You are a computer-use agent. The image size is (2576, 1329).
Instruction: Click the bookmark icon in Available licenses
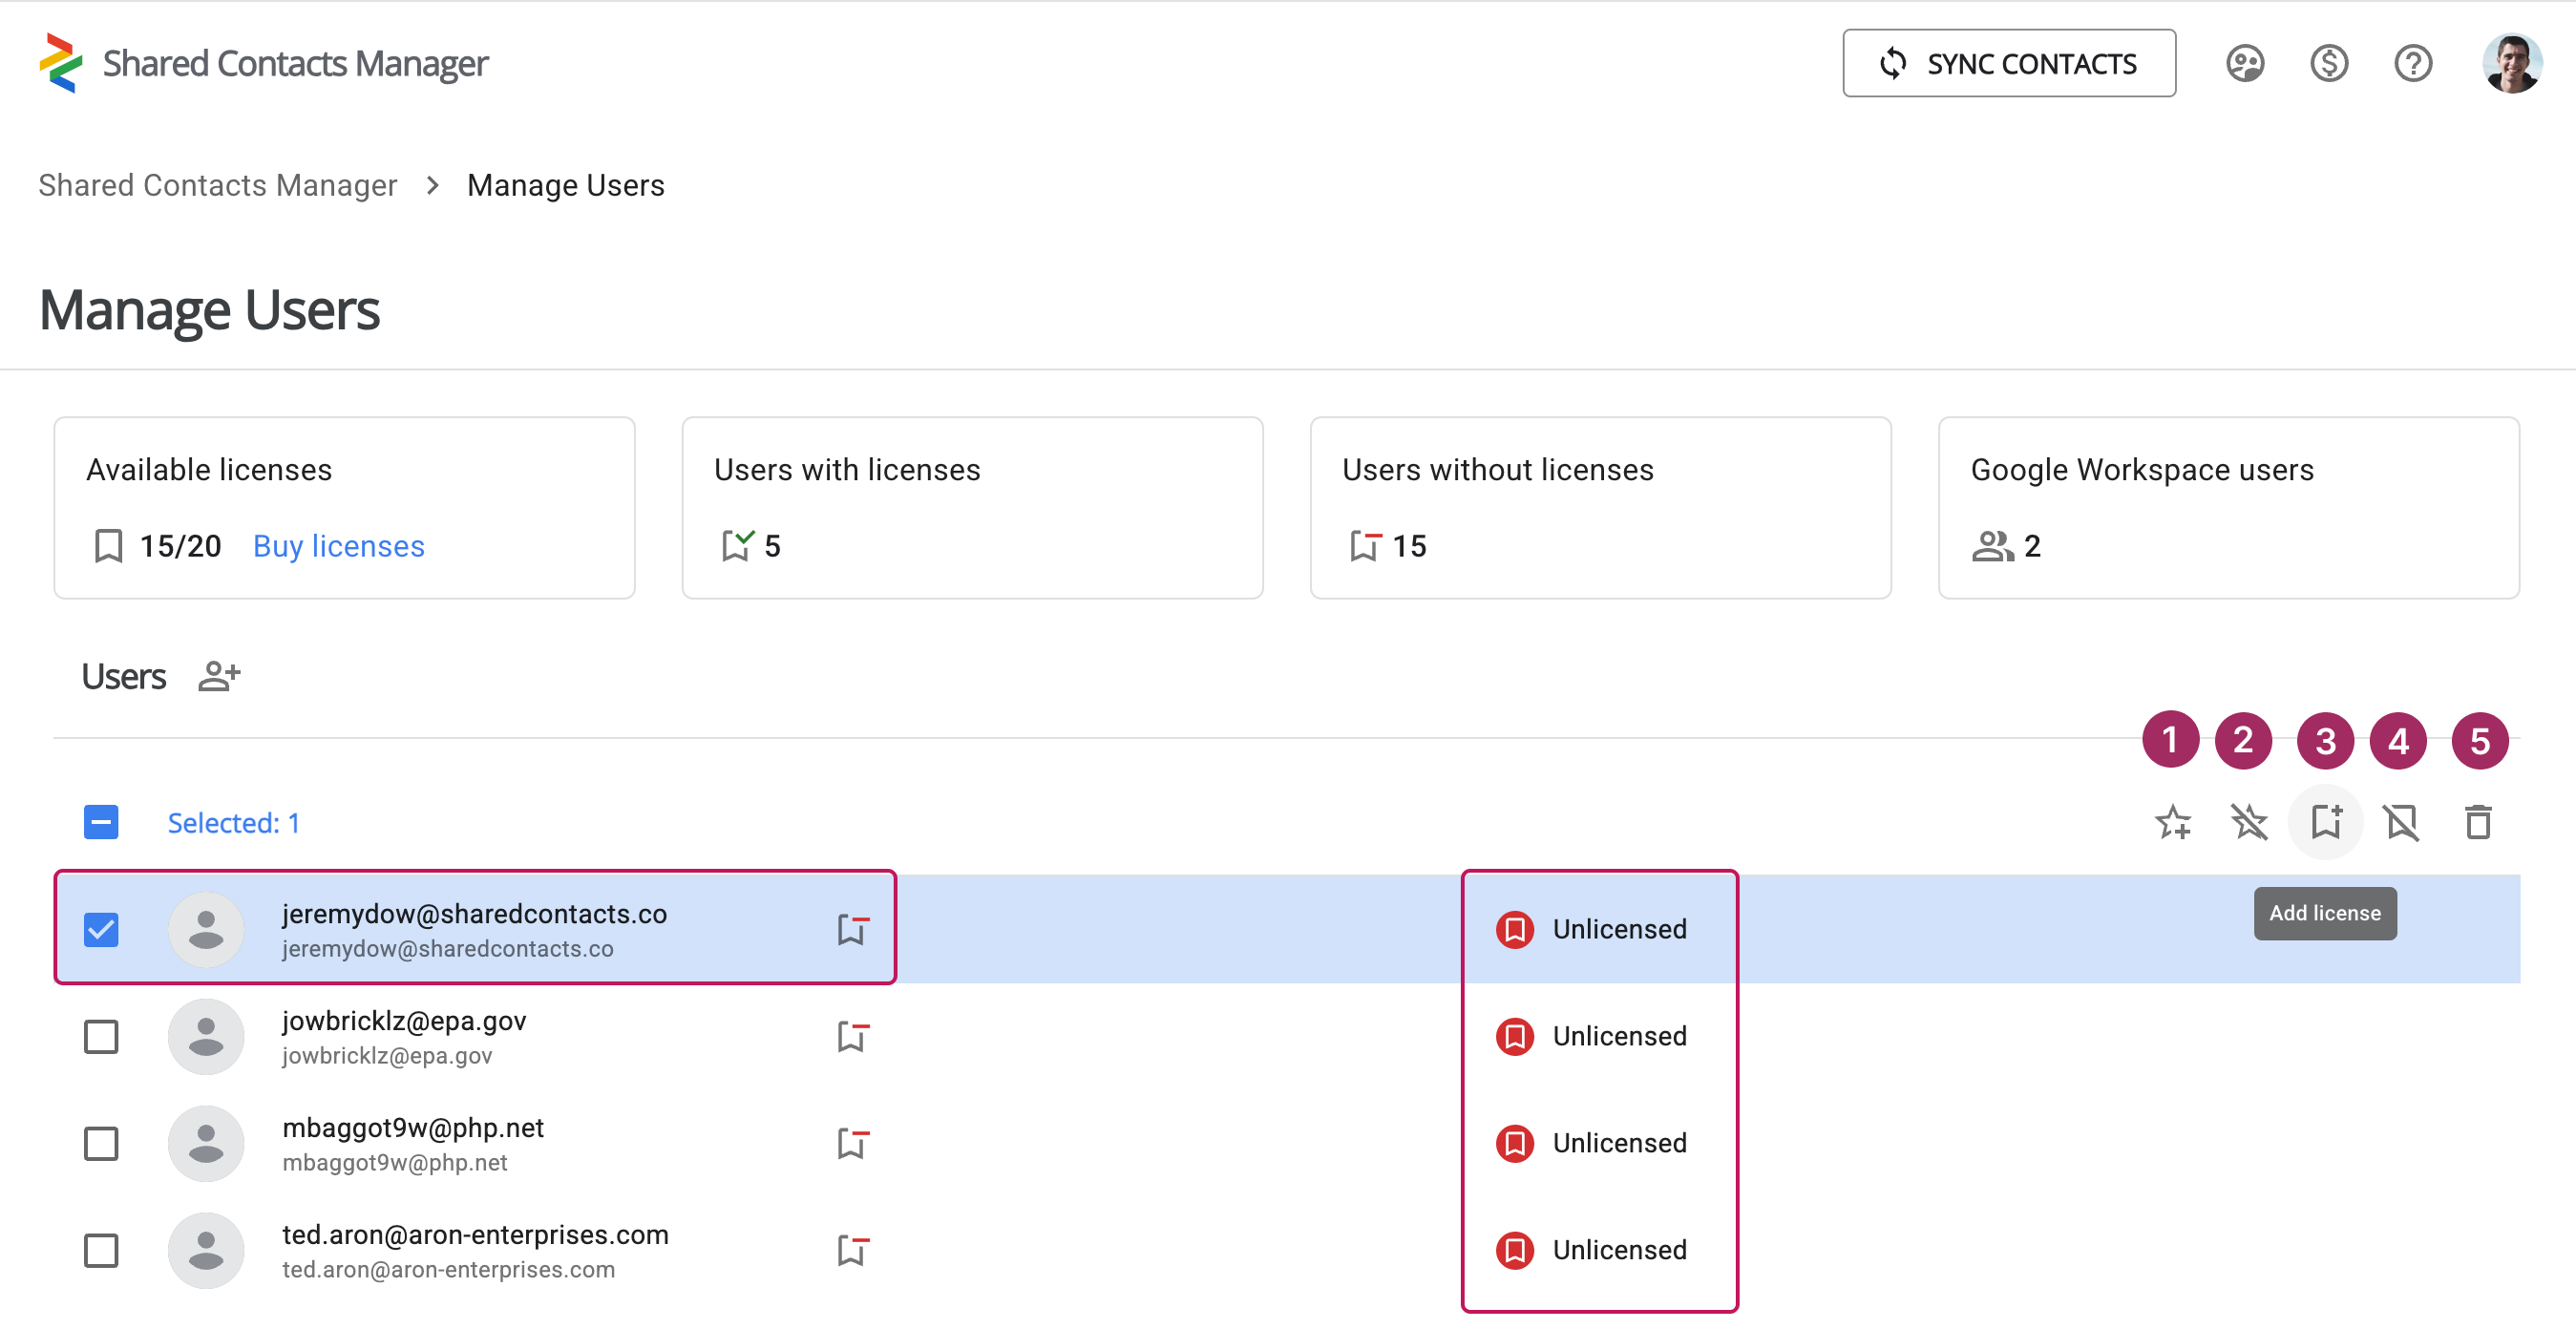[x=108, y=546]
